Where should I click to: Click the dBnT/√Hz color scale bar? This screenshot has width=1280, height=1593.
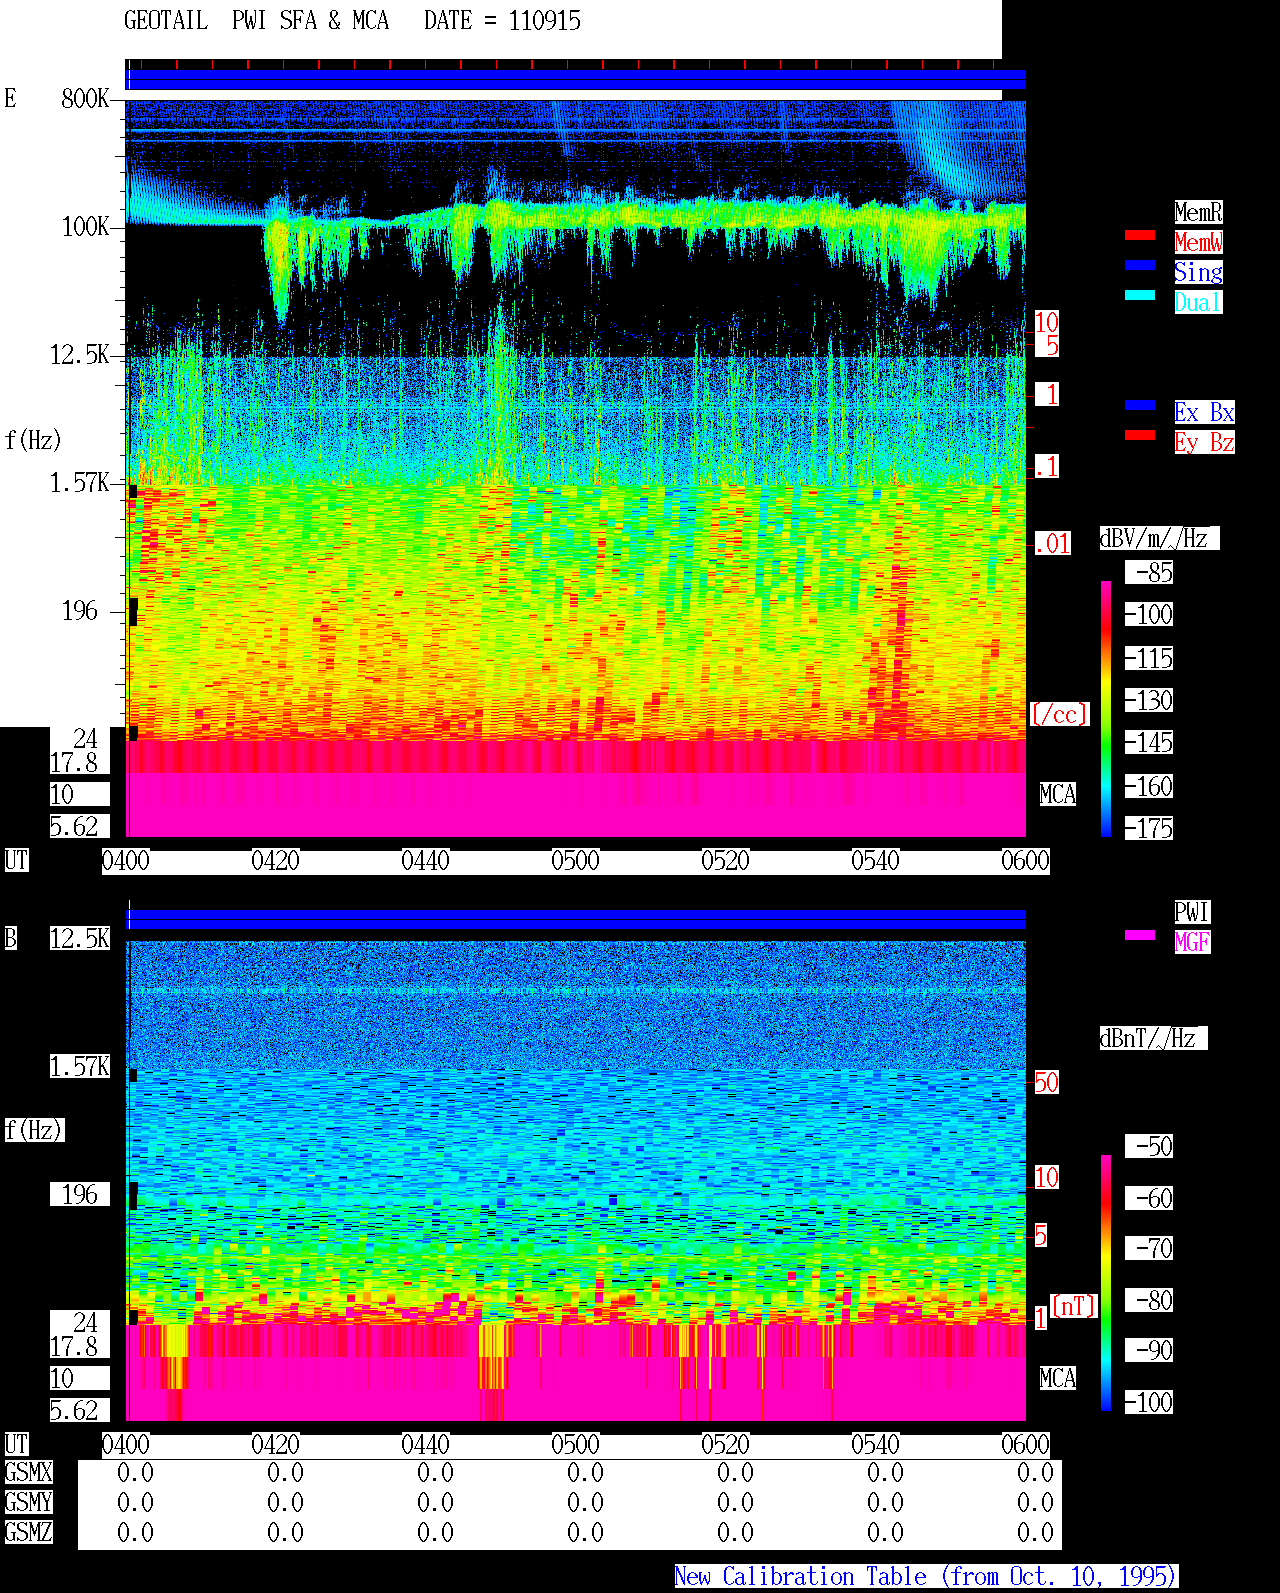tap(1106, 1283)
